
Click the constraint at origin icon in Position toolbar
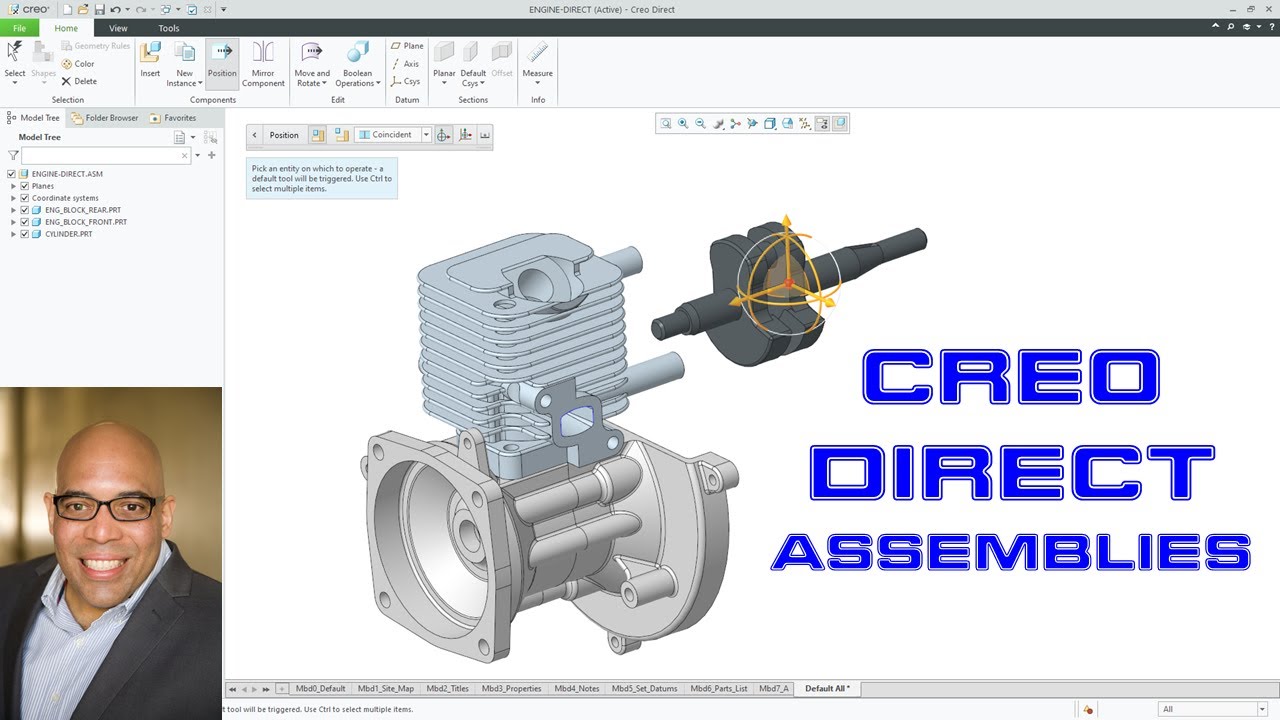[444, 135]
